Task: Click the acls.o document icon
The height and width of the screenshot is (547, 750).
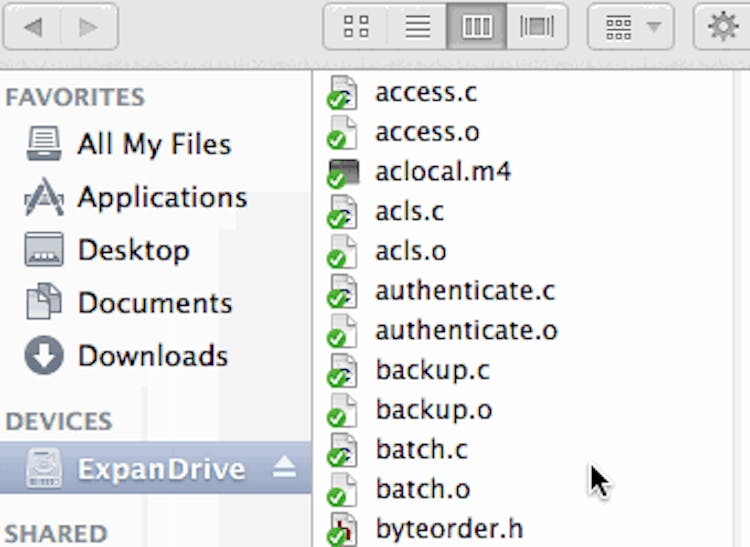Action: click(x=342, y=252)
